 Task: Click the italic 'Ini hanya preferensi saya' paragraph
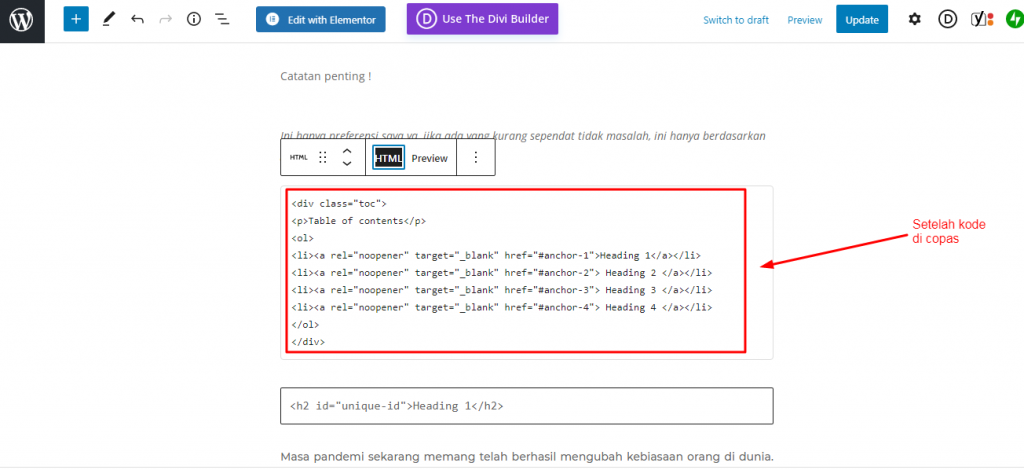(522, 136)
